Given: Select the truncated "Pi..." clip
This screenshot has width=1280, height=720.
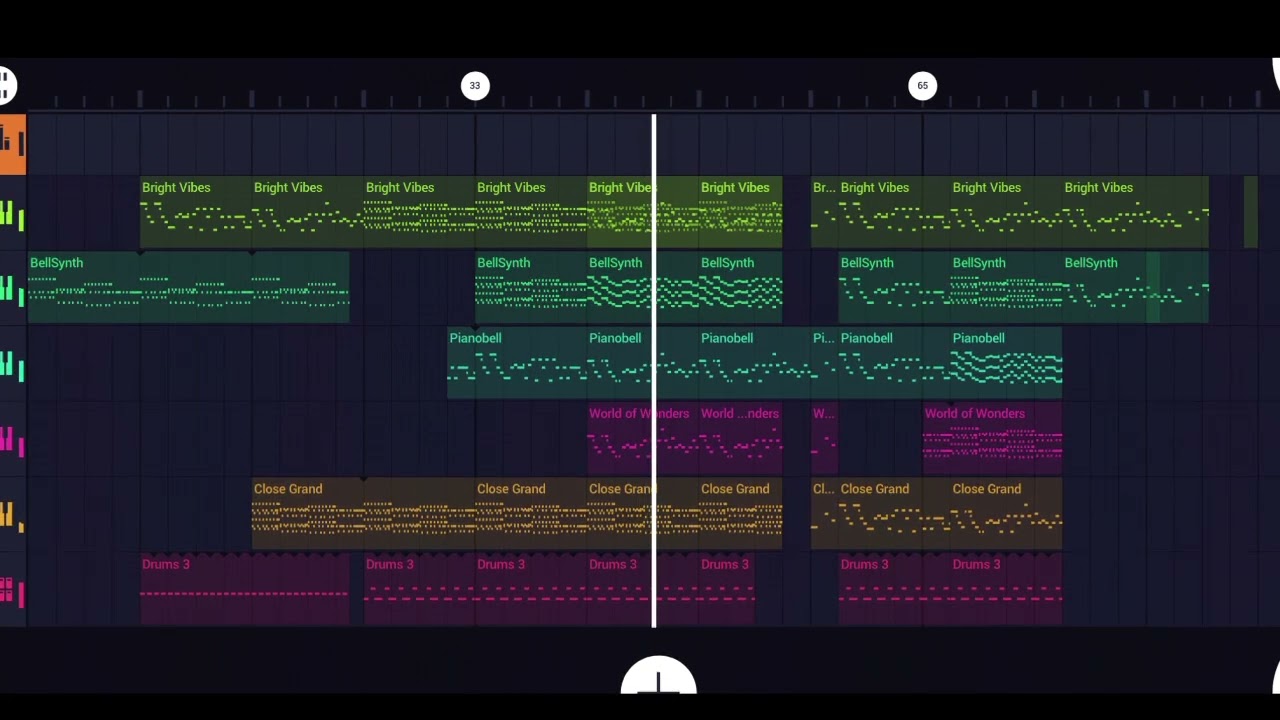Looking at the screenshot, I should [x=825, y=363].
